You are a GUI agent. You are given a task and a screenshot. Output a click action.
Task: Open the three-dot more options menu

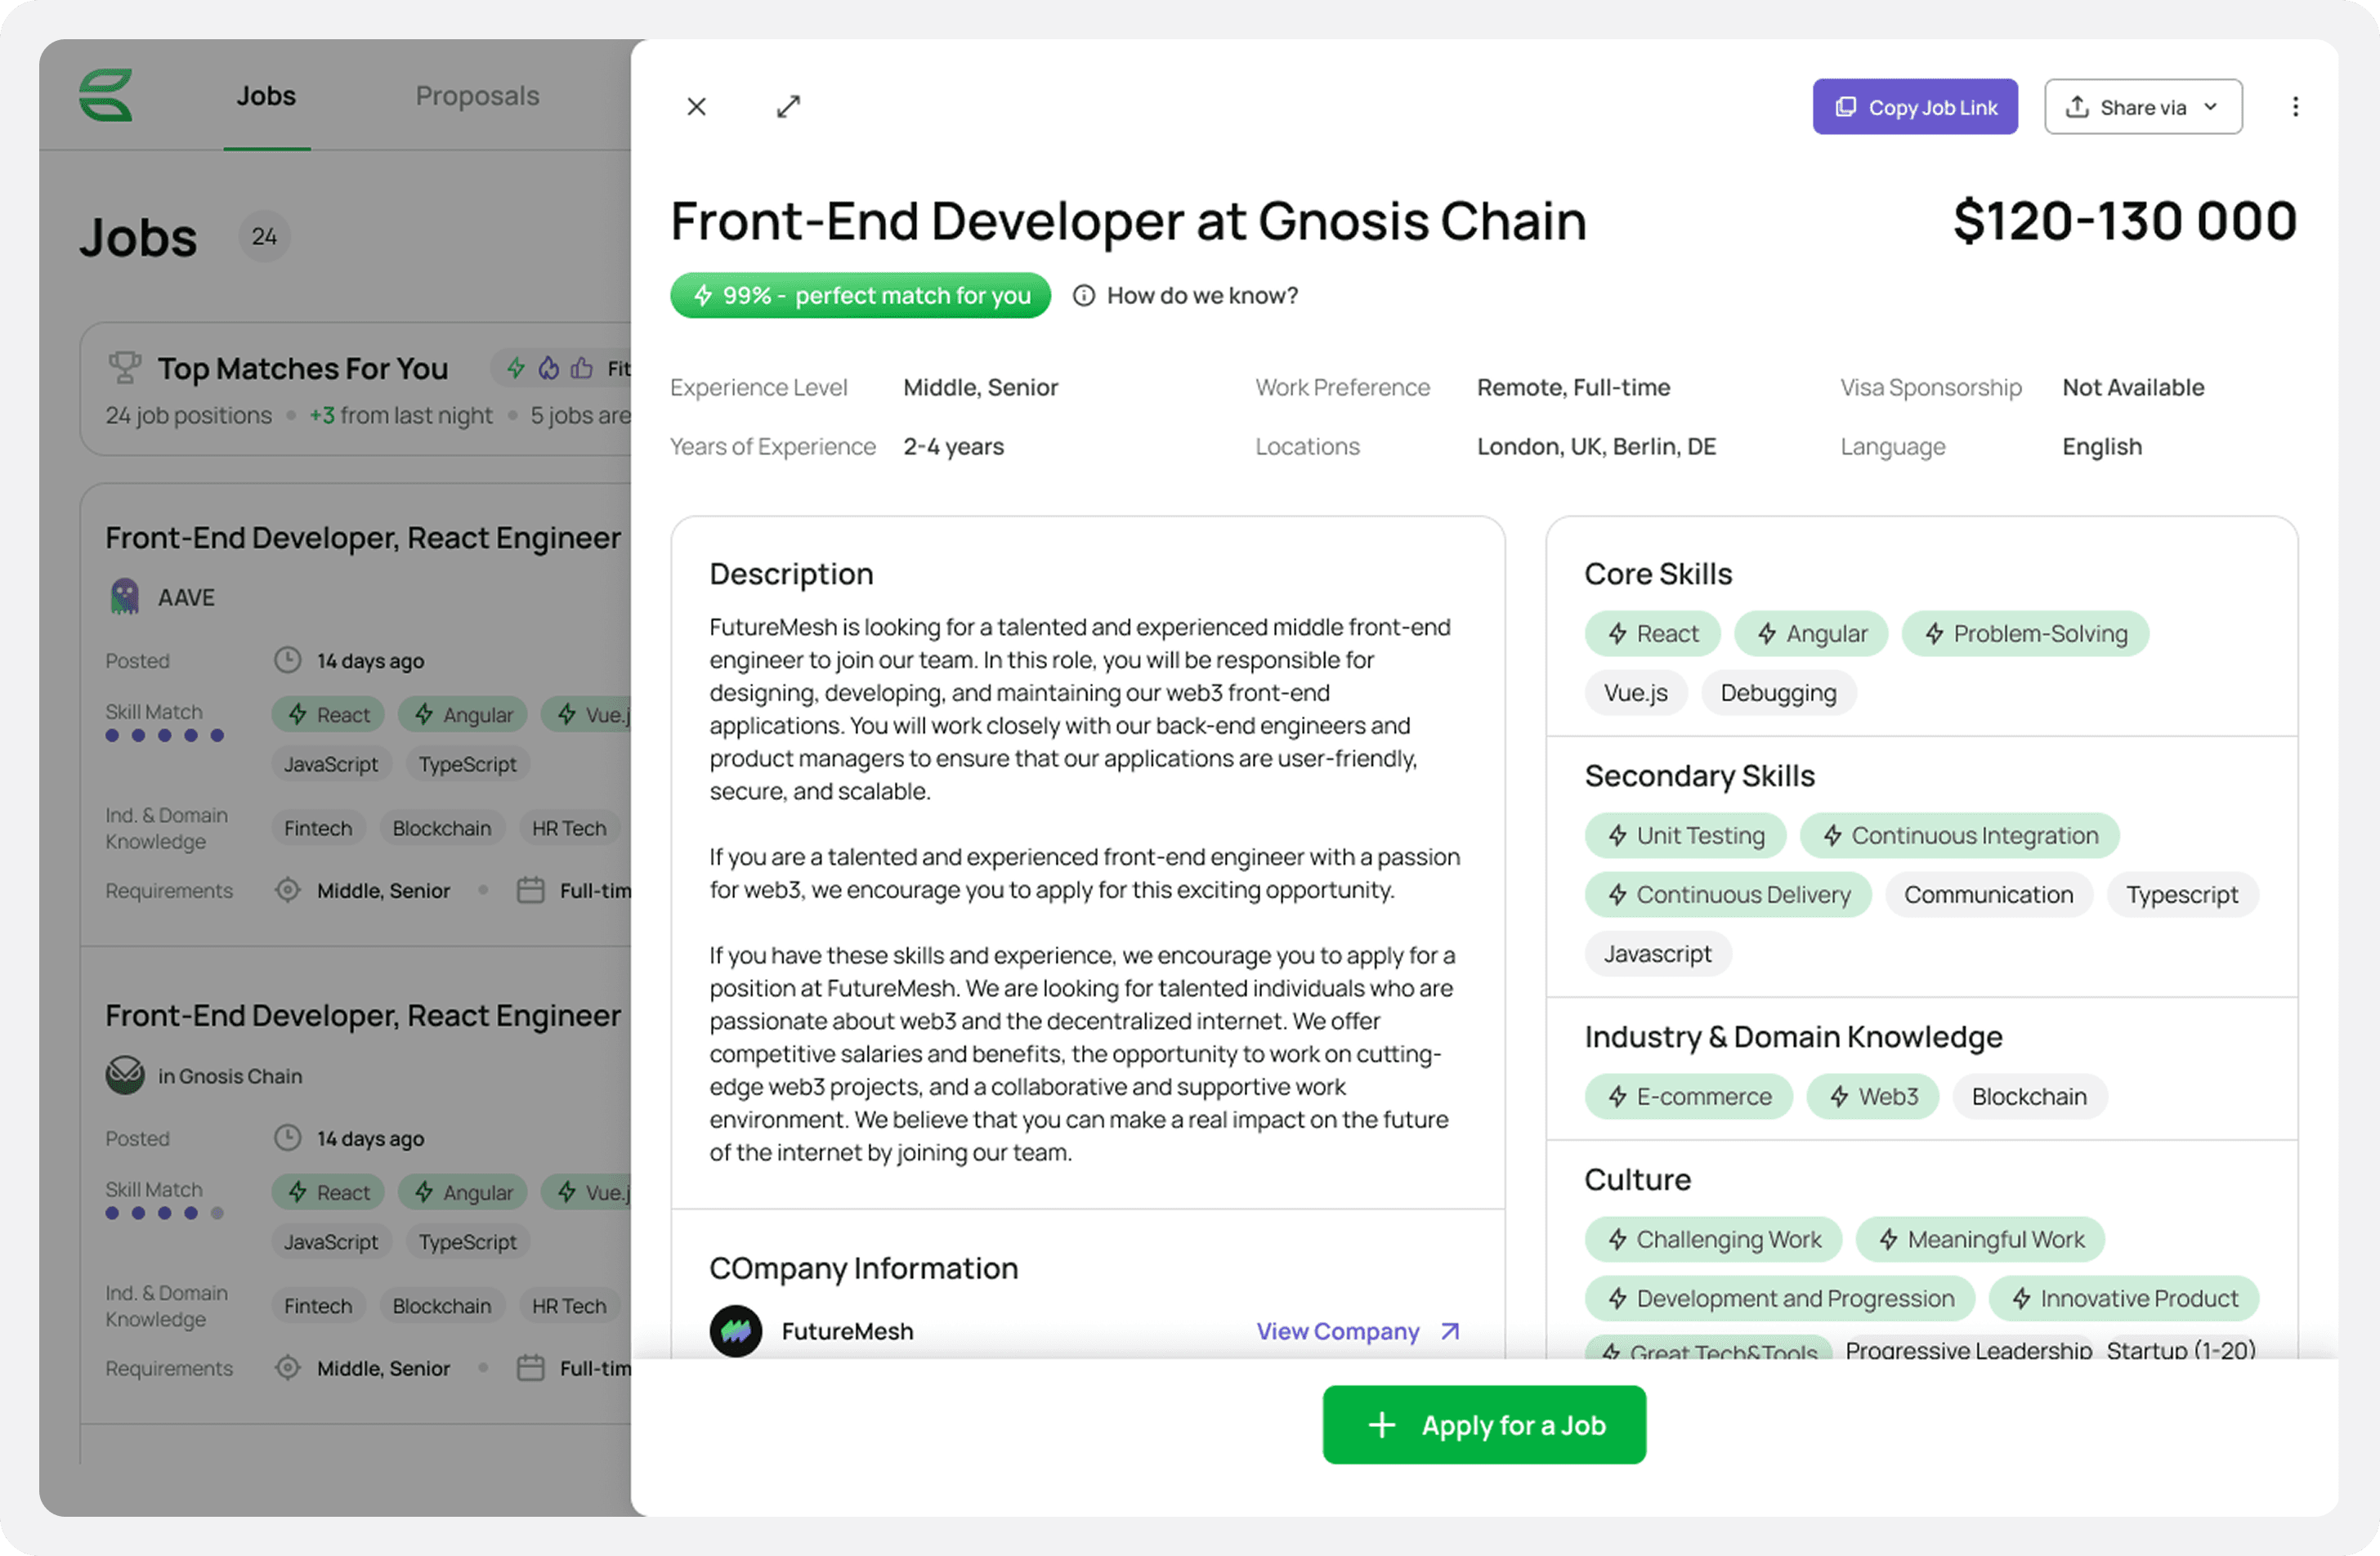2295,106
